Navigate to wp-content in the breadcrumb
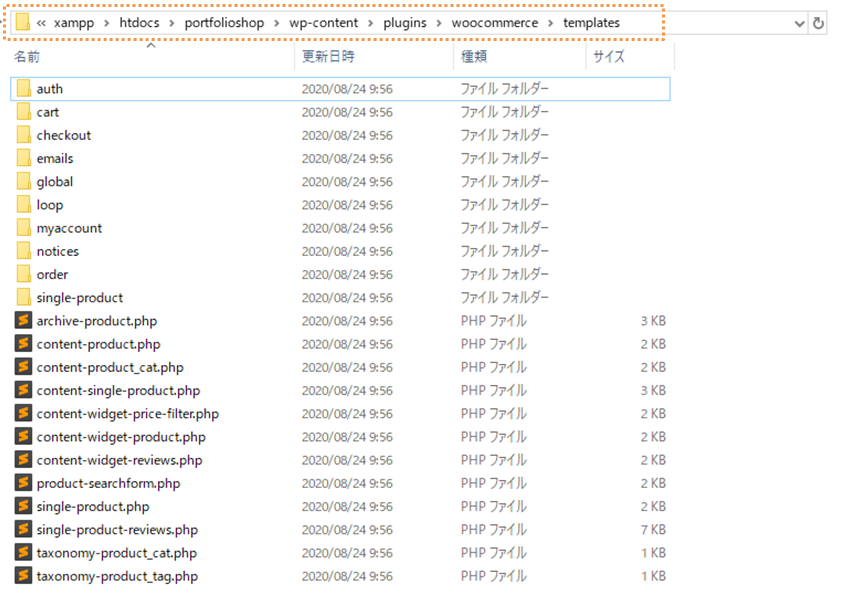Screen dimensions: 856x590 324,23
